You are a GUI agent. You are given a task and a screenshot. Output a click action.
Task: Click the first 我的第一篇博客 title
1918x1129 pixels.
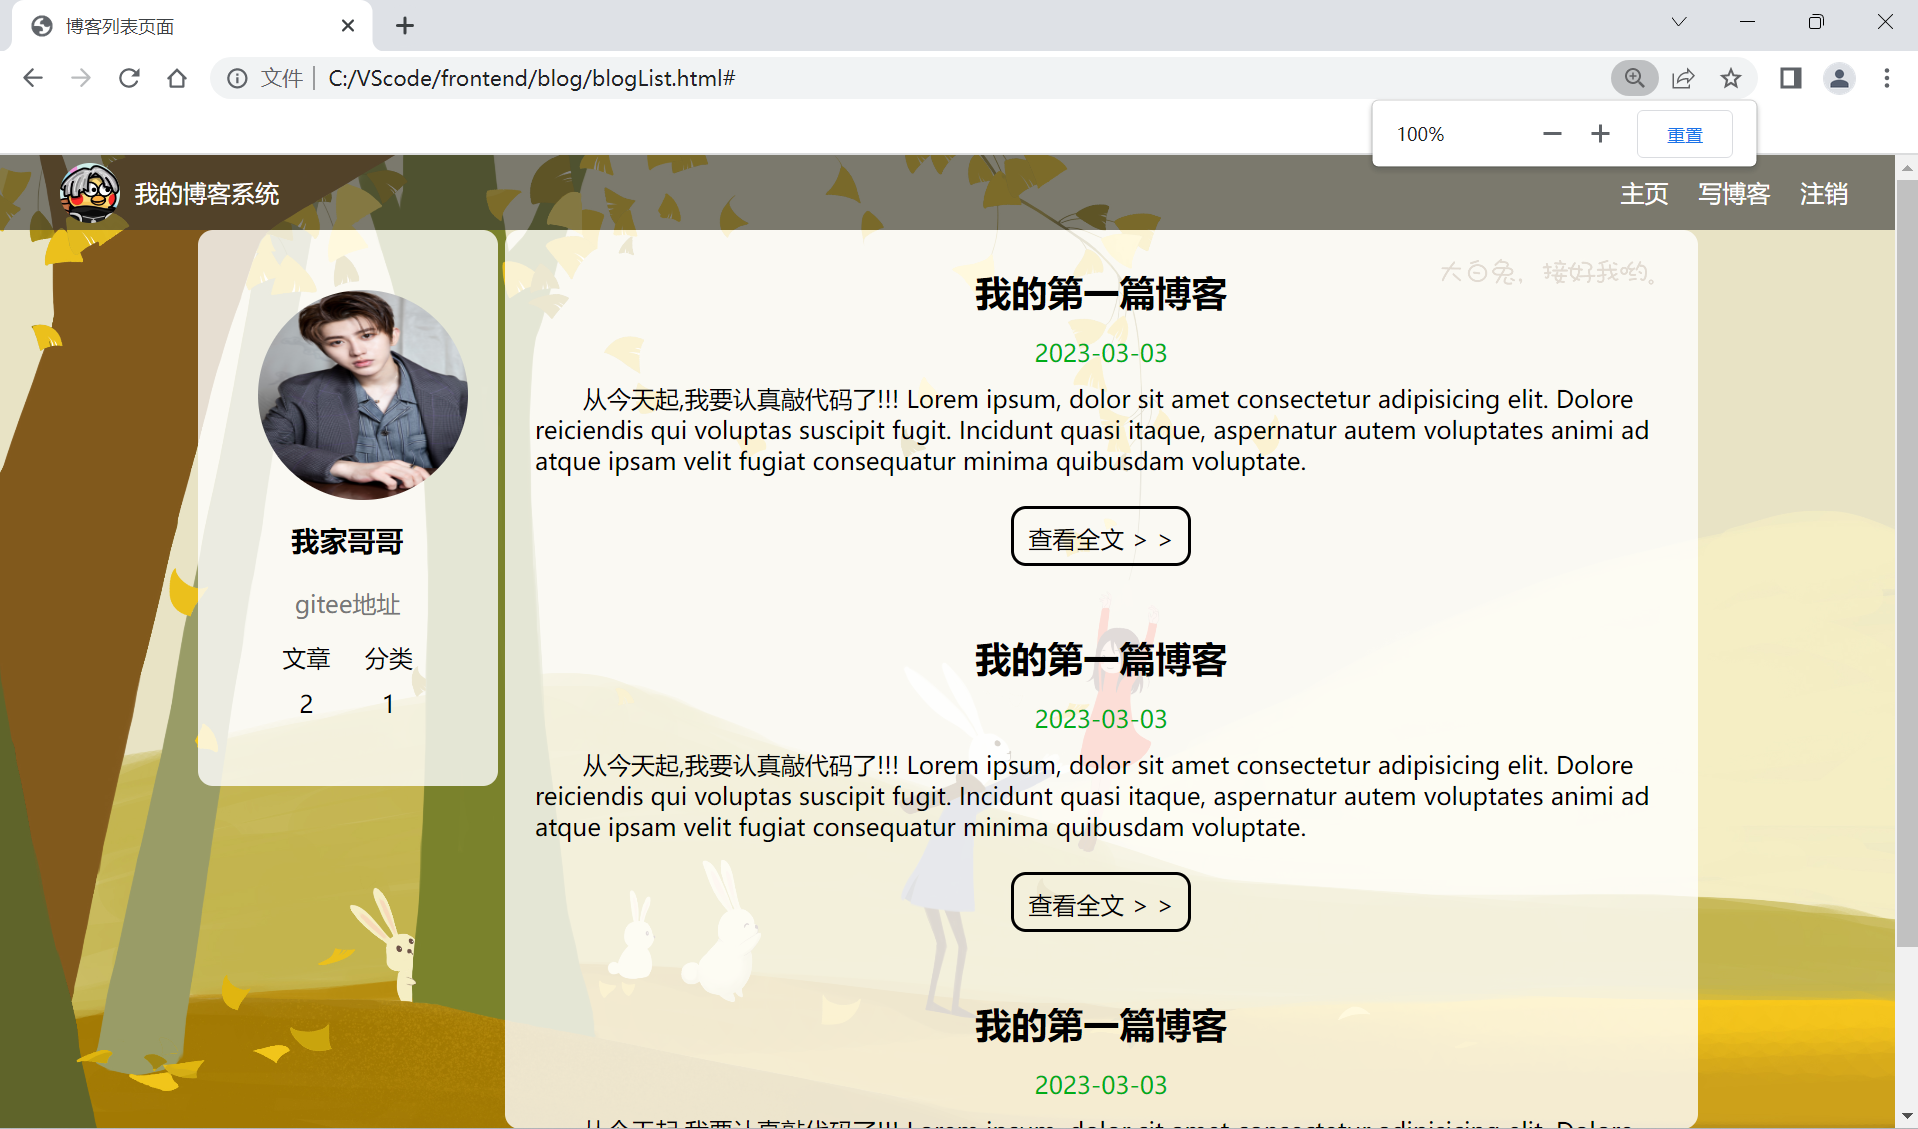(1100, 295)
